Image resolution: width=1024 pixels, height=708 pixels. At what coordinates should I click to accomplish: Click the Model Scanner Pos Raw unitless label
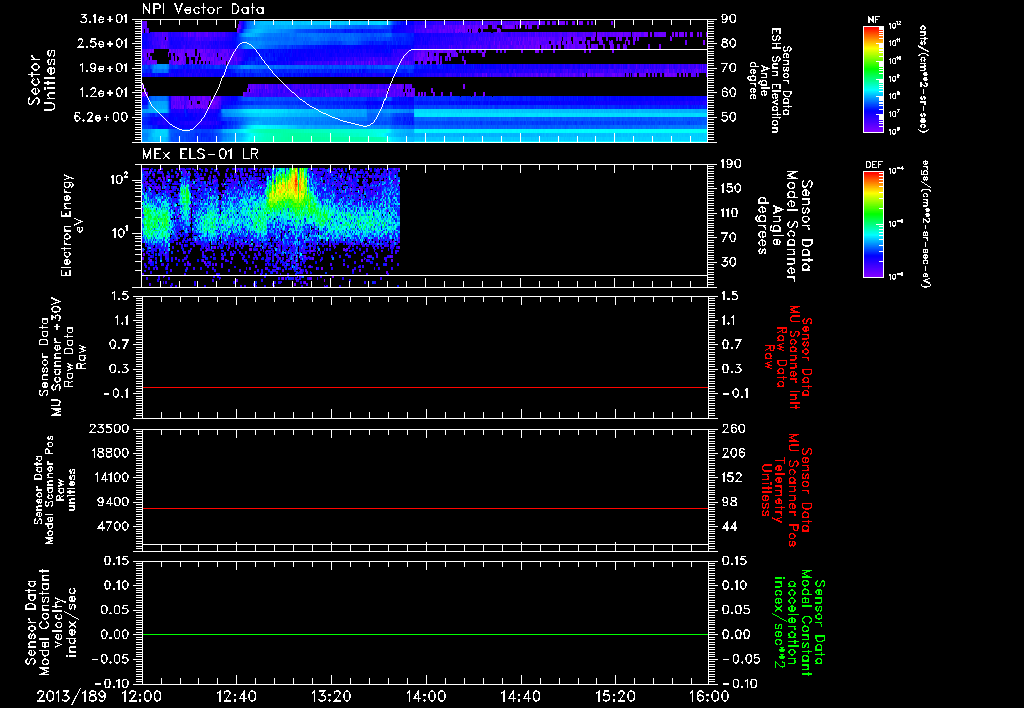click(x=55, y=490)
